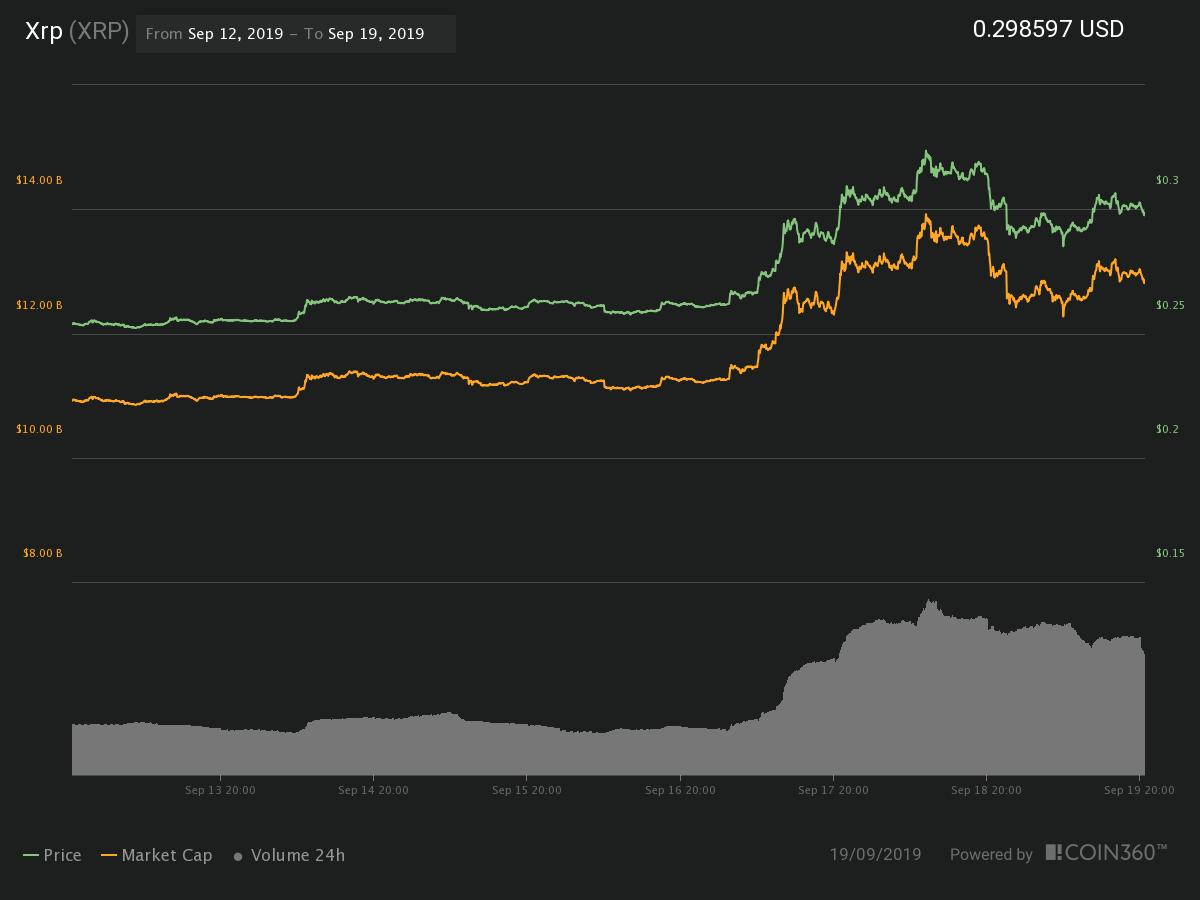Click the $8.00 B axis label

click(x=42, y=553)
